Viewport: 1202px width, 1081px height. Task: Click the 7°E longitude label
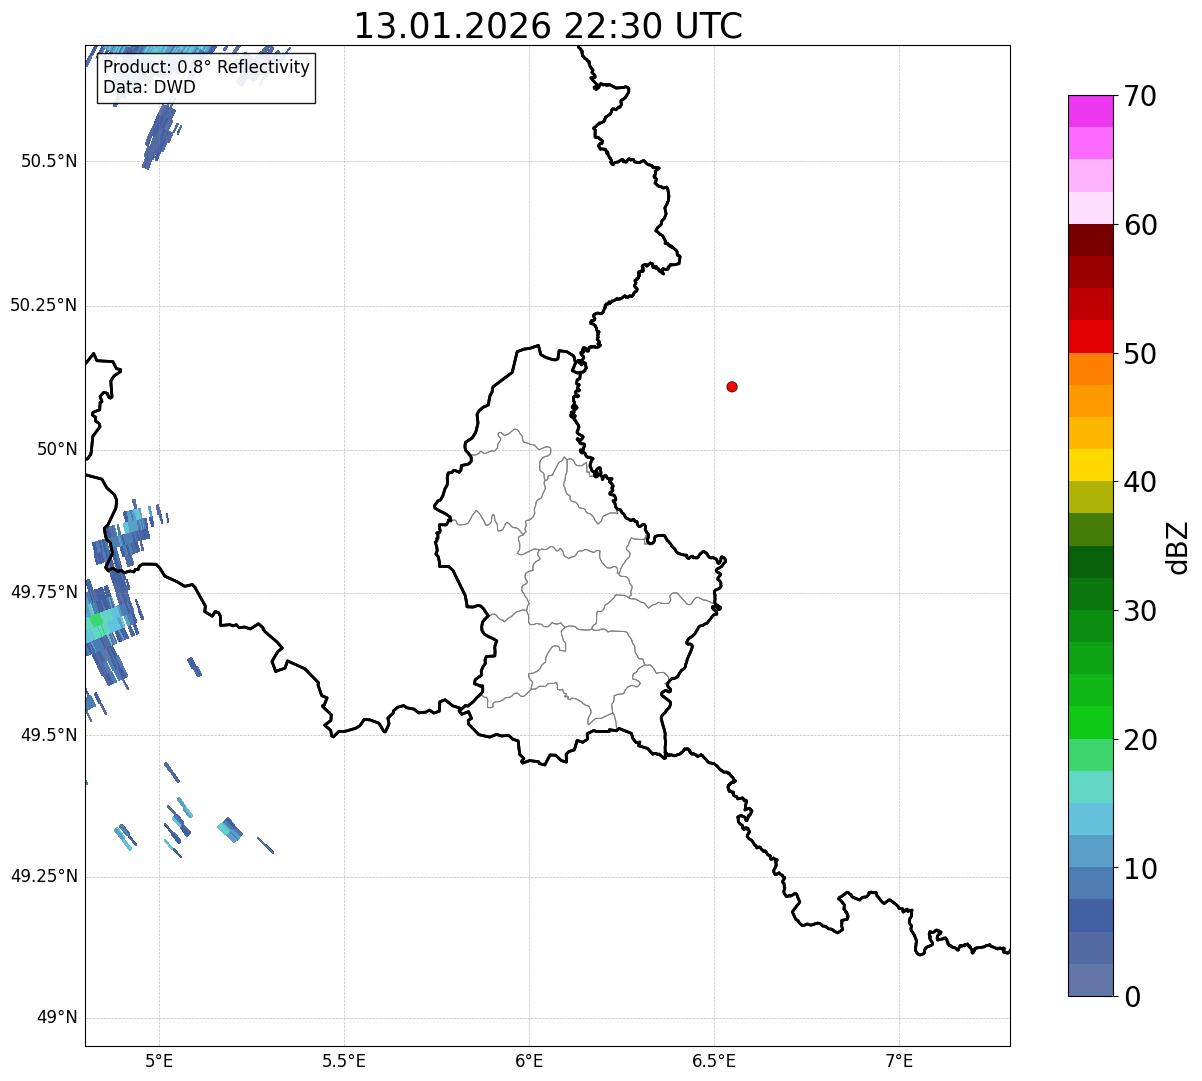[x=899, y=1061]
